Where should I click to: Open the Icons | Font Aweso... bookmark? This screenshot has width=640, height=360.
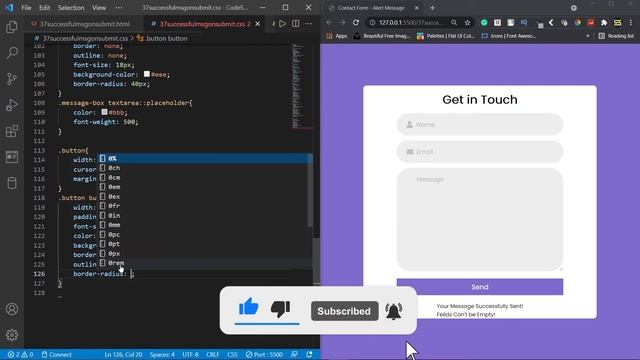click(509, 36)
